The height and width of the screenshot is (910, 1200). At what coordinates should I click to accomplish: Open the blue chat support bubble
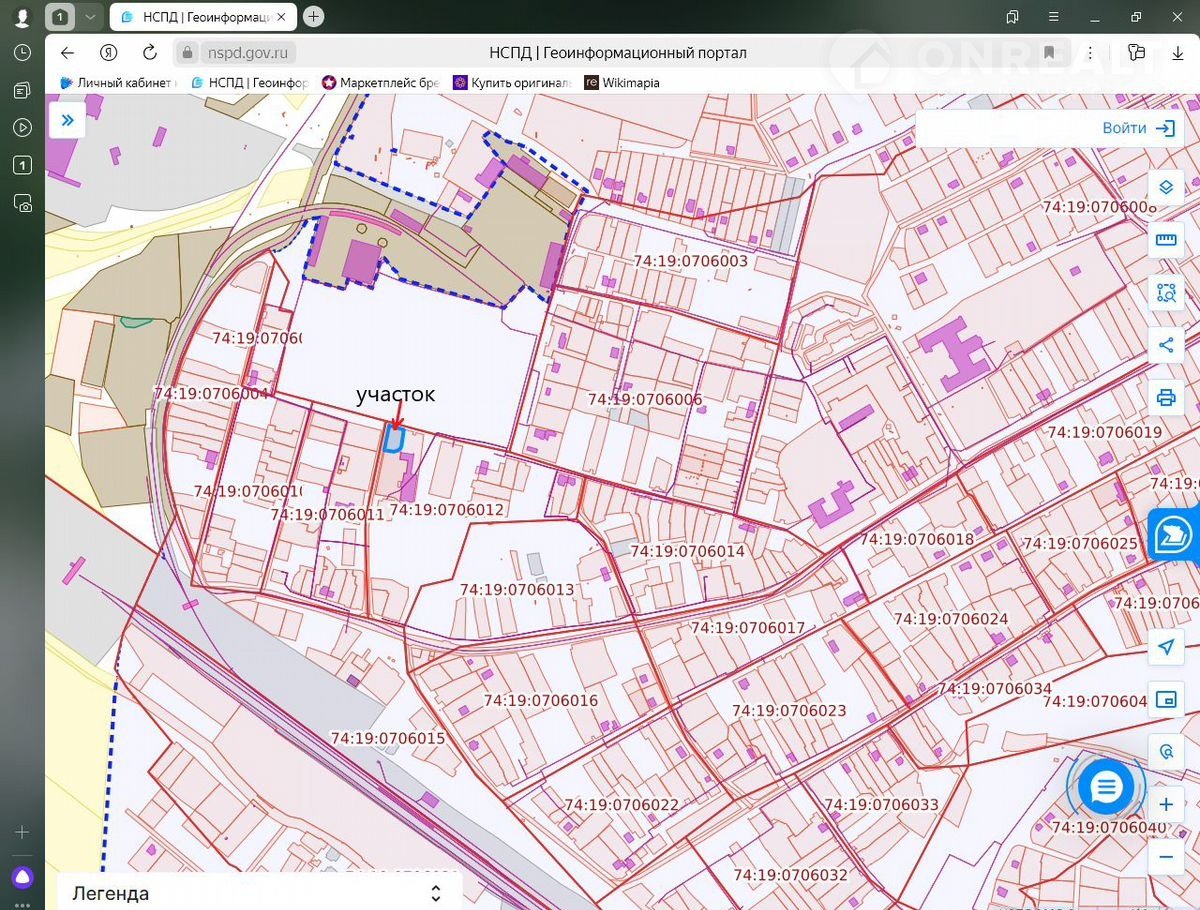1105,787
